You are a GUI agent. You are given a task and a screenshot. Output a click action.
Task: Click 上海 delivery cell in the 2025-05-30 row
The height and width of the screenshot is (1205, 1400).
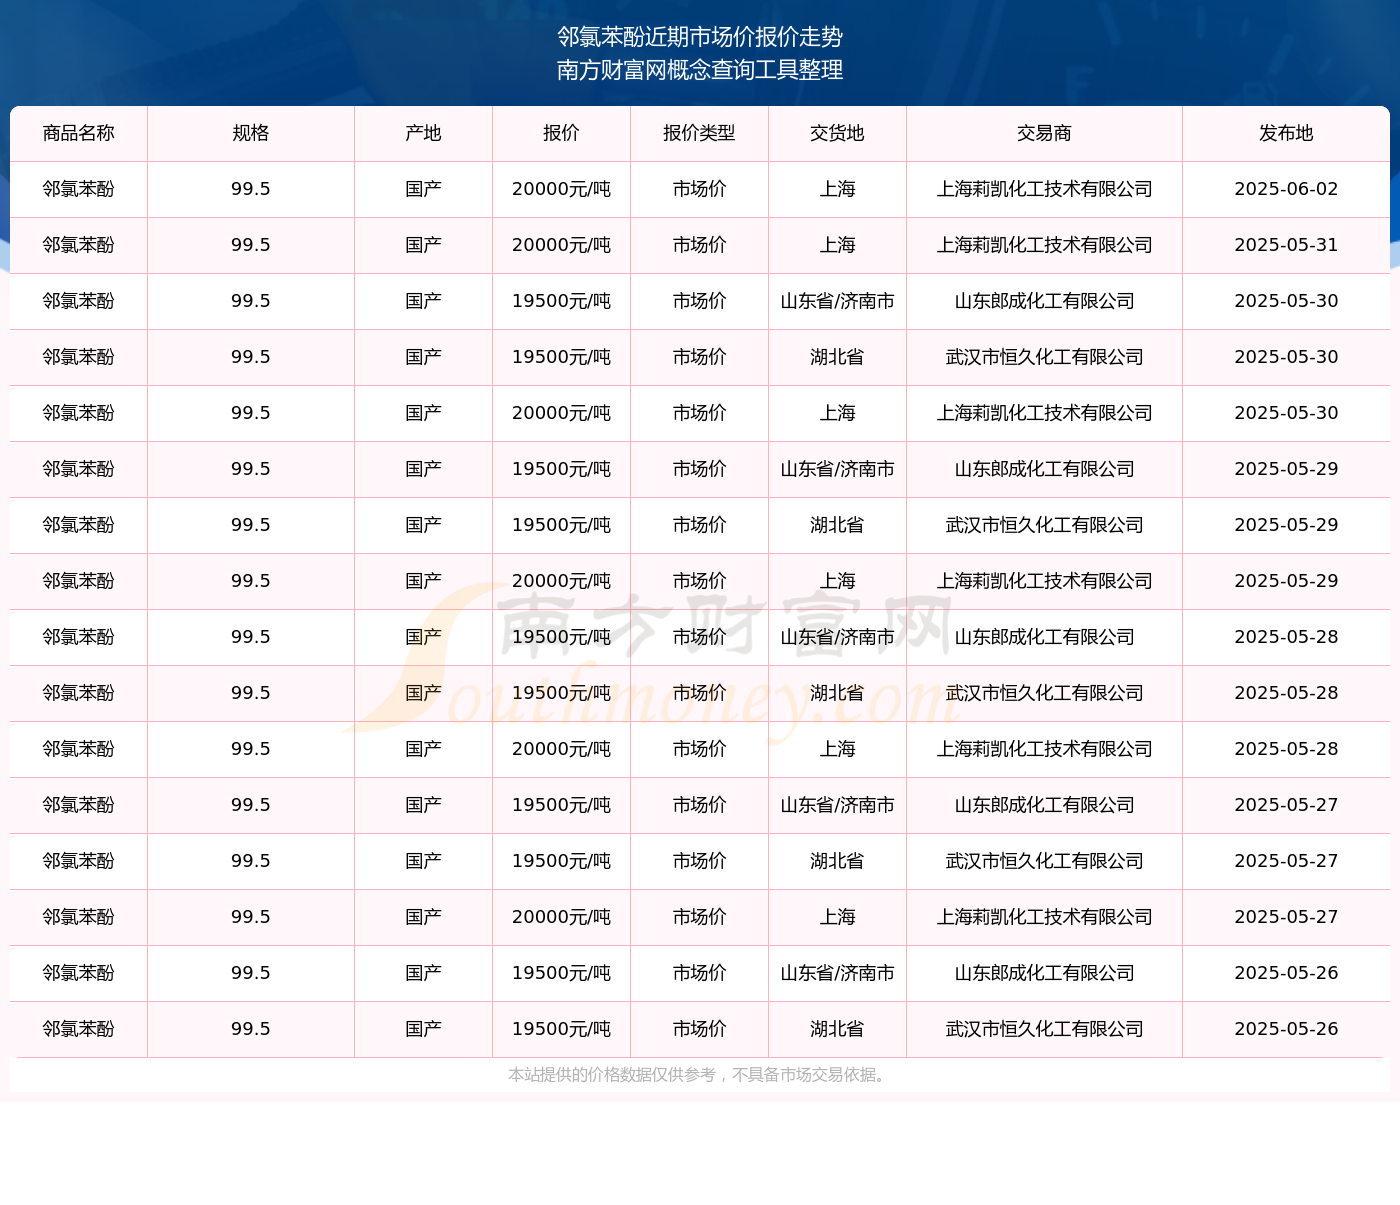(838, 413)
